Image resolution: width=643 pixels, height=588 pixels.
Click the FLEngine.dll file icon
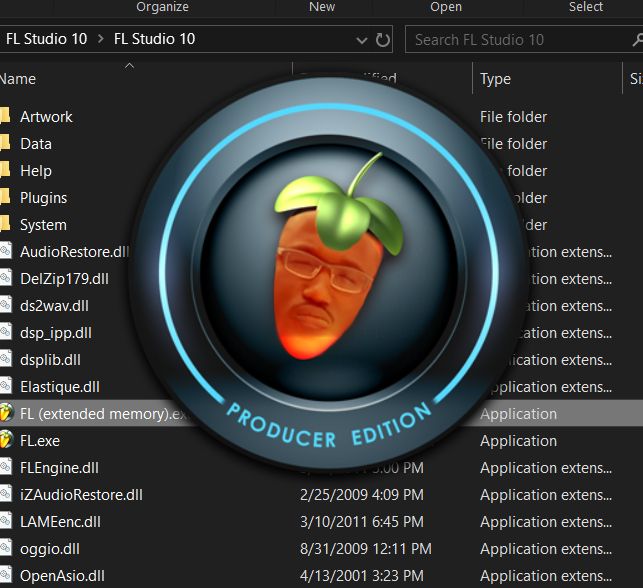5,467
